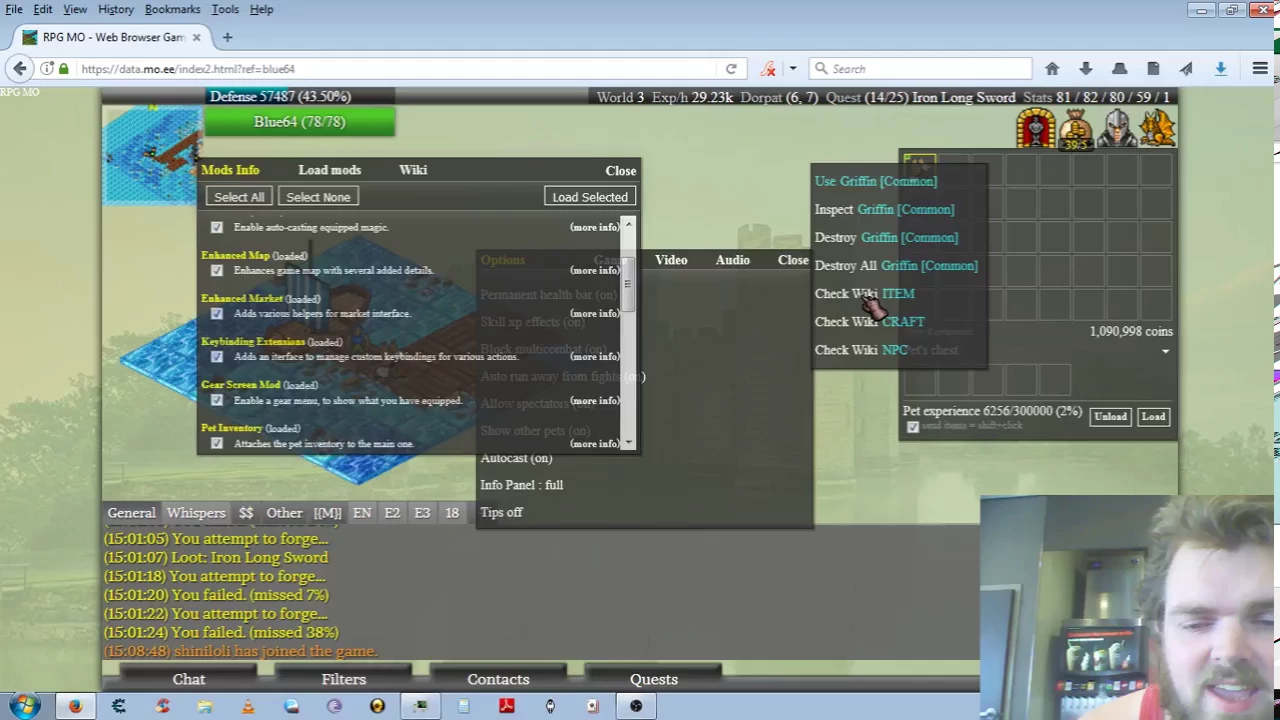Choose Destroy All Griffin [Common]
Image resolution: width=1280 pixels, height=720 pixels.
896,265
